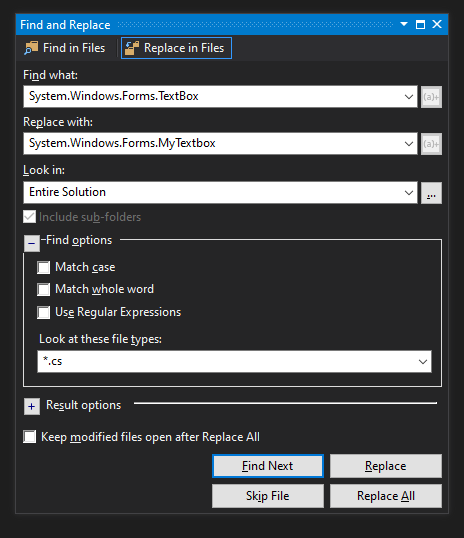Enable the Match whole word checkbox
464x538 pixels.
(44, 289)
